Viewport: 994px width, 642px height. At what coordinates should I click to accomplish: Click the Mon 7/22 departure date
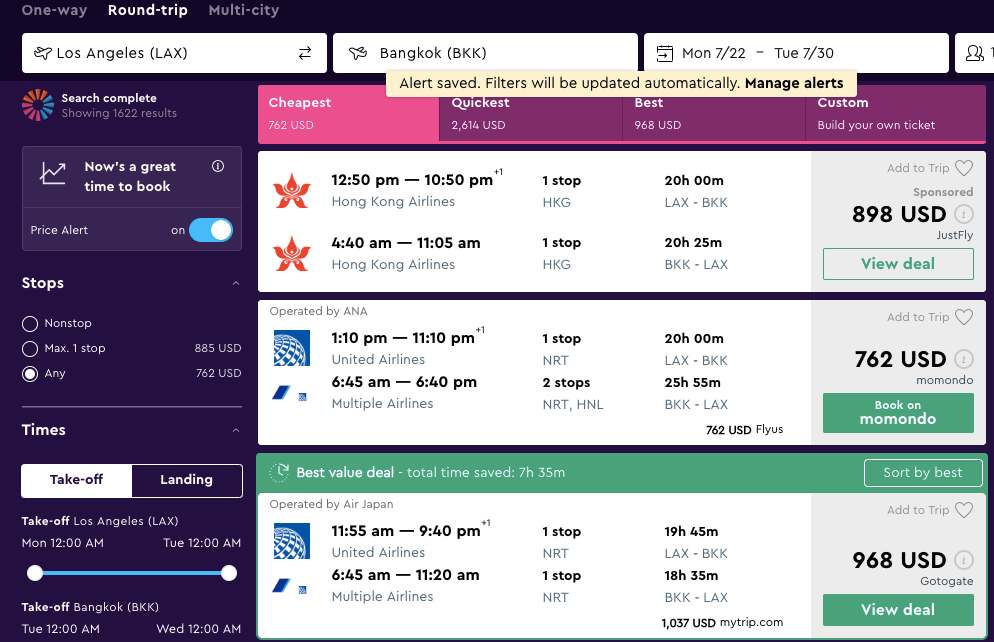pyautogui.click(x=714, y=53)
